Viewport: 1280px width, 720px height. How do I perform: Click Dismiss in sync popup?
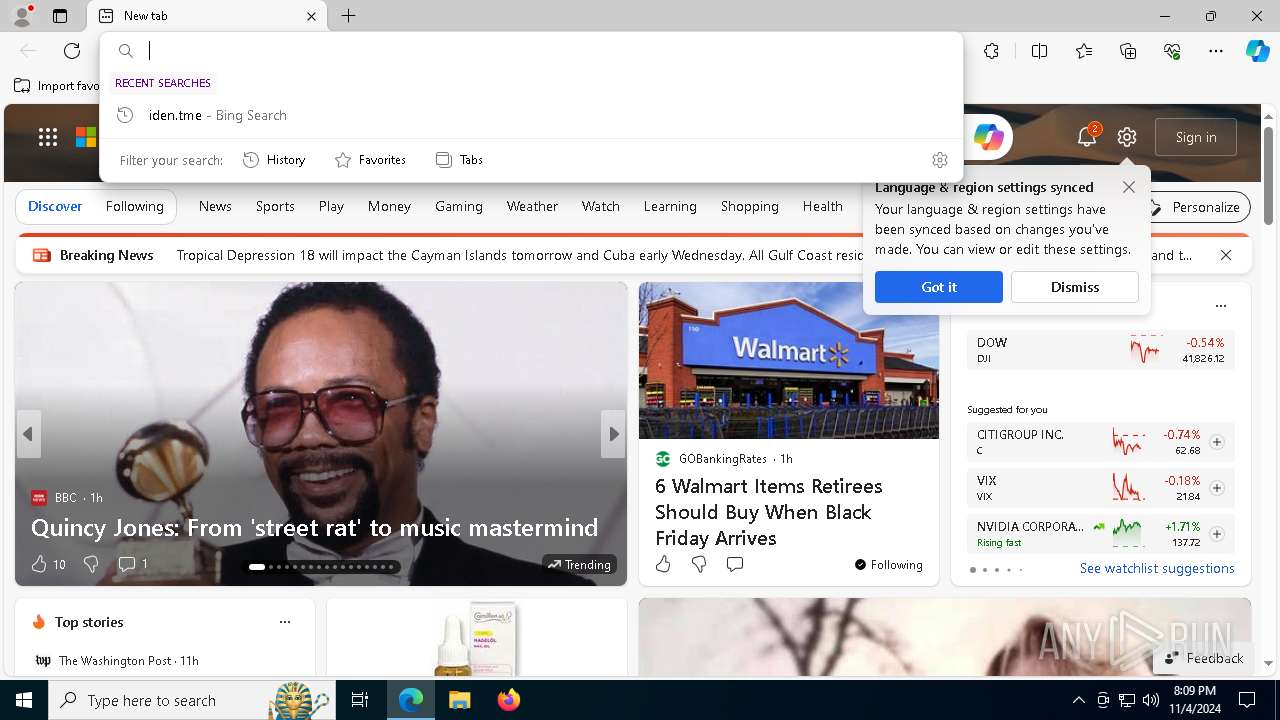(x=1074, y=287)
